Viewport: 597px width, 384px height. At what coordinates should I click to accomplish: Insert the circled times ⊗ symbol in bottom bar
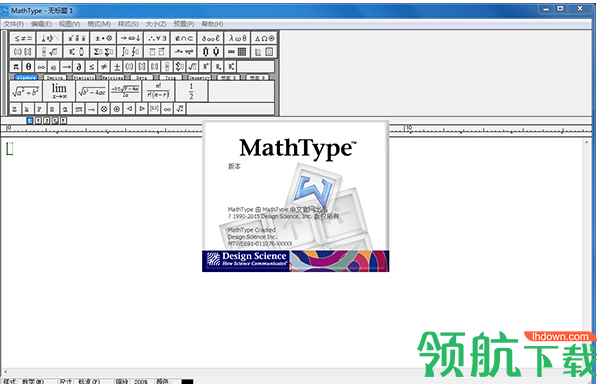[x=104, y=109]
